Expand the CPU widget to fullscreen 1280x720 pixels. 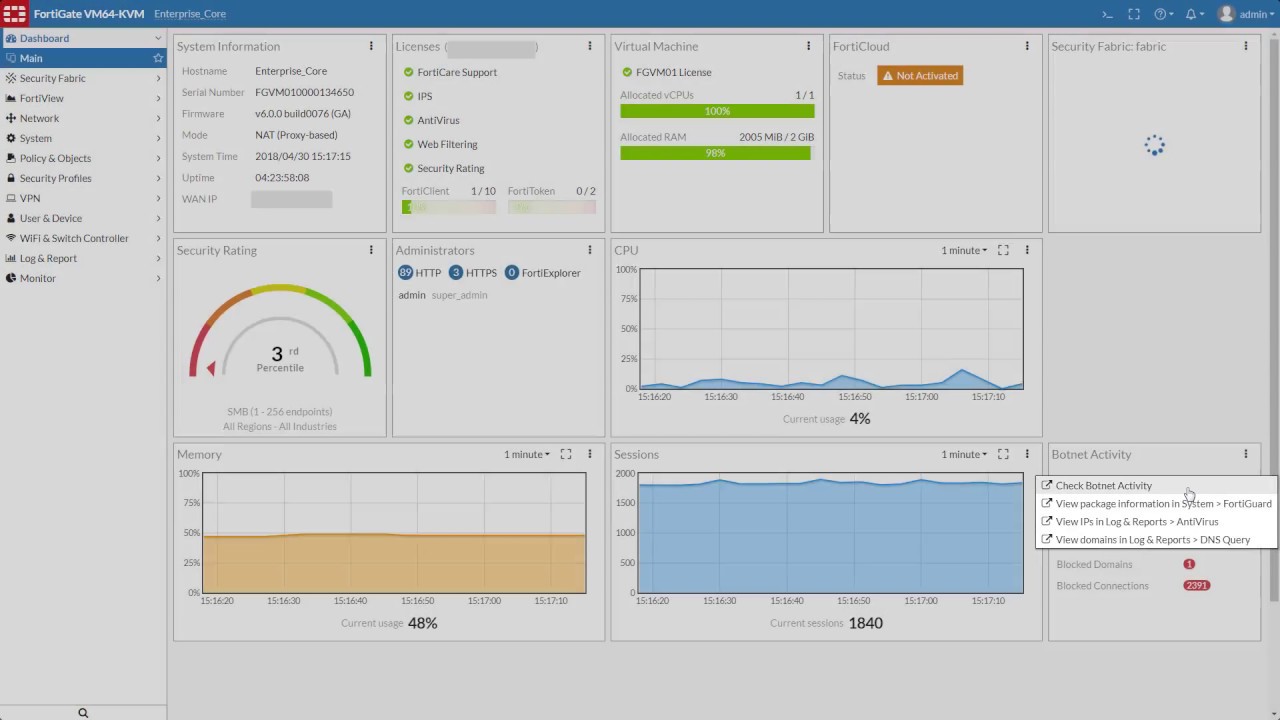point(1003,250)
